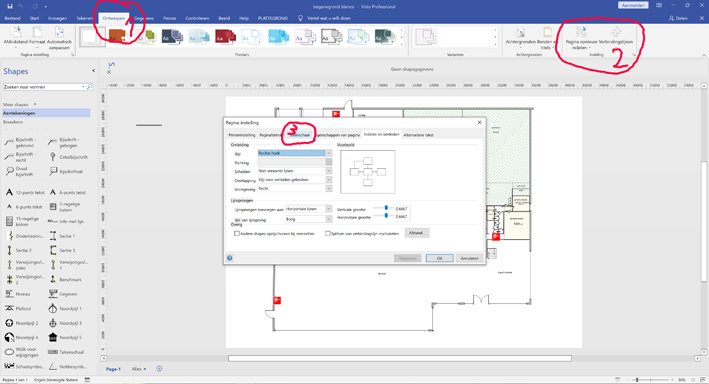The width and height of the screenshot is (709, 384).
Task: Select the 8-punts tekst shape
Action: [x=67, y=192]
